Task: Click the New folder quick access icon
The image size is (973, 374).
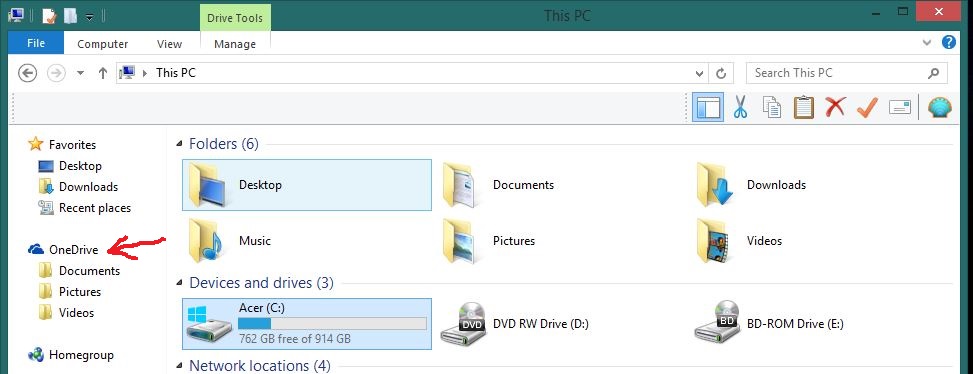Action: point(70,16)
